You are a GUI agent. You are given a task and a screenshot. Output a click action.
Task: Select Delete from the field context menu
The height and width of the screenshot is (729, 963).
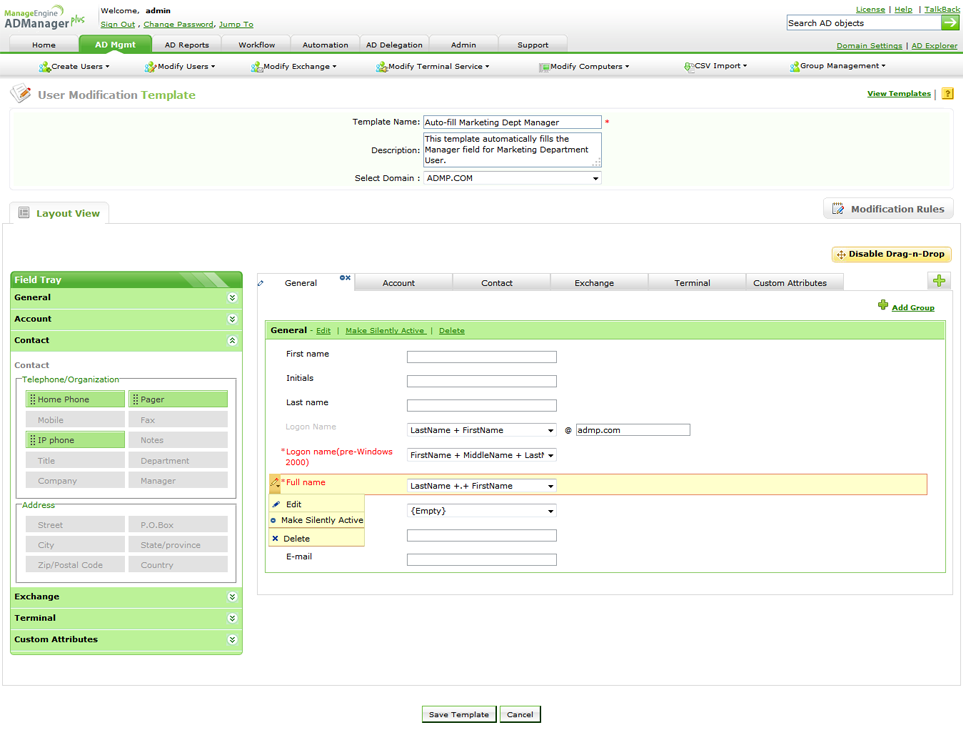(x=296, y=538)
